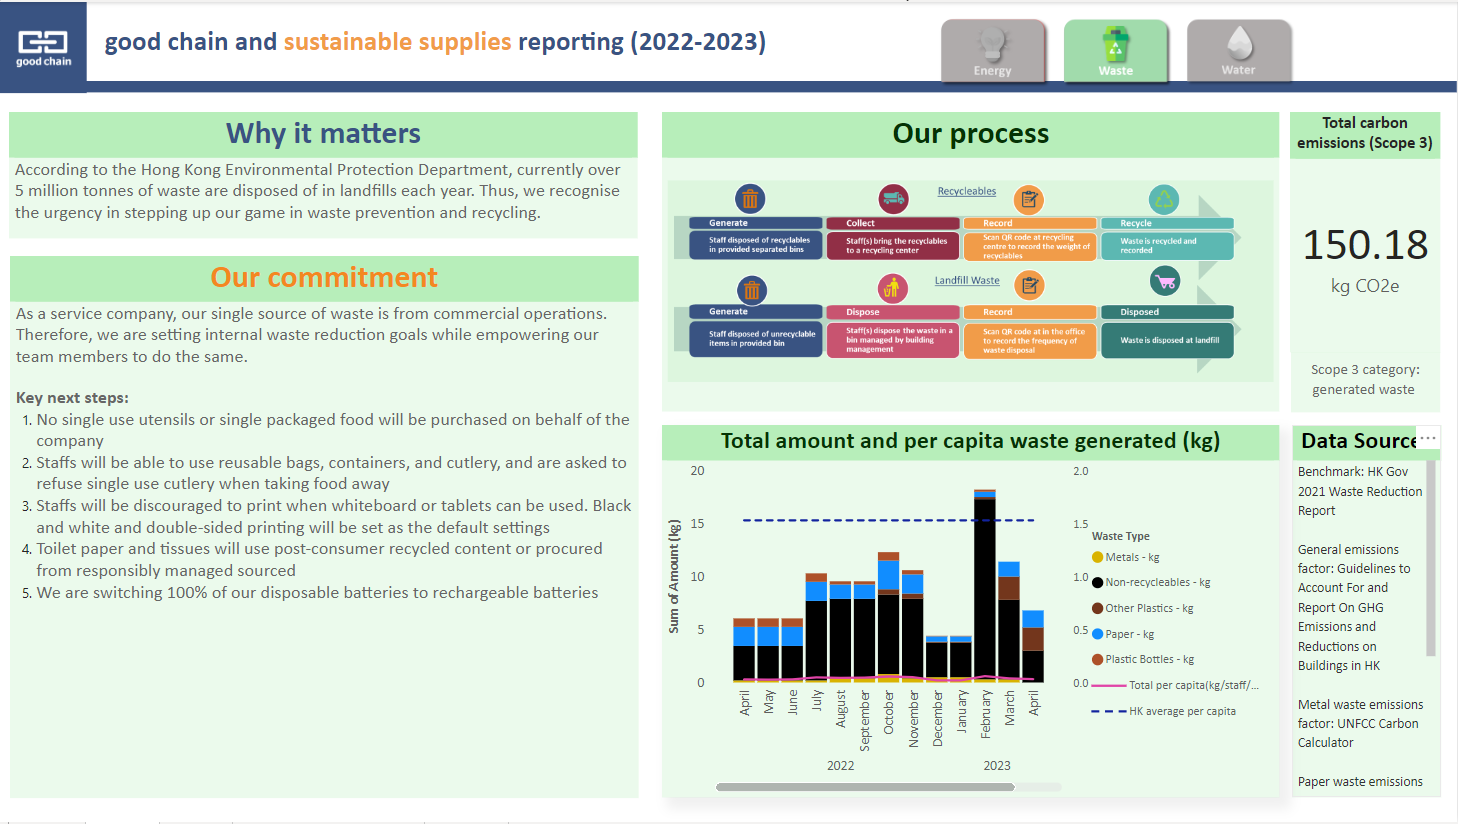
Task: Click 'Key next steps:' text
Action: 72,397
